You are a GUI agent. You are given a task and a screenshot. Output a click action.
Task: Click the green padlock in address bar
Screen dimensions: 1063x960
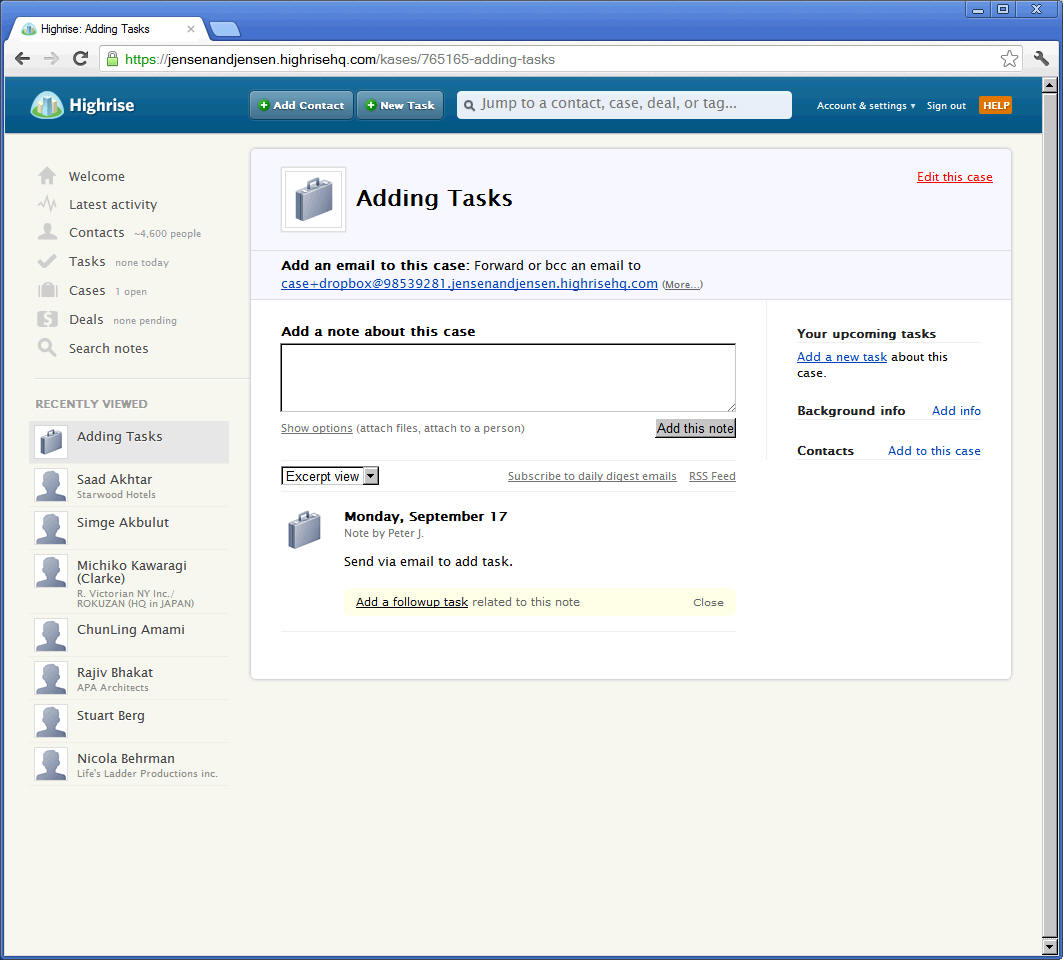coord(113,59)
